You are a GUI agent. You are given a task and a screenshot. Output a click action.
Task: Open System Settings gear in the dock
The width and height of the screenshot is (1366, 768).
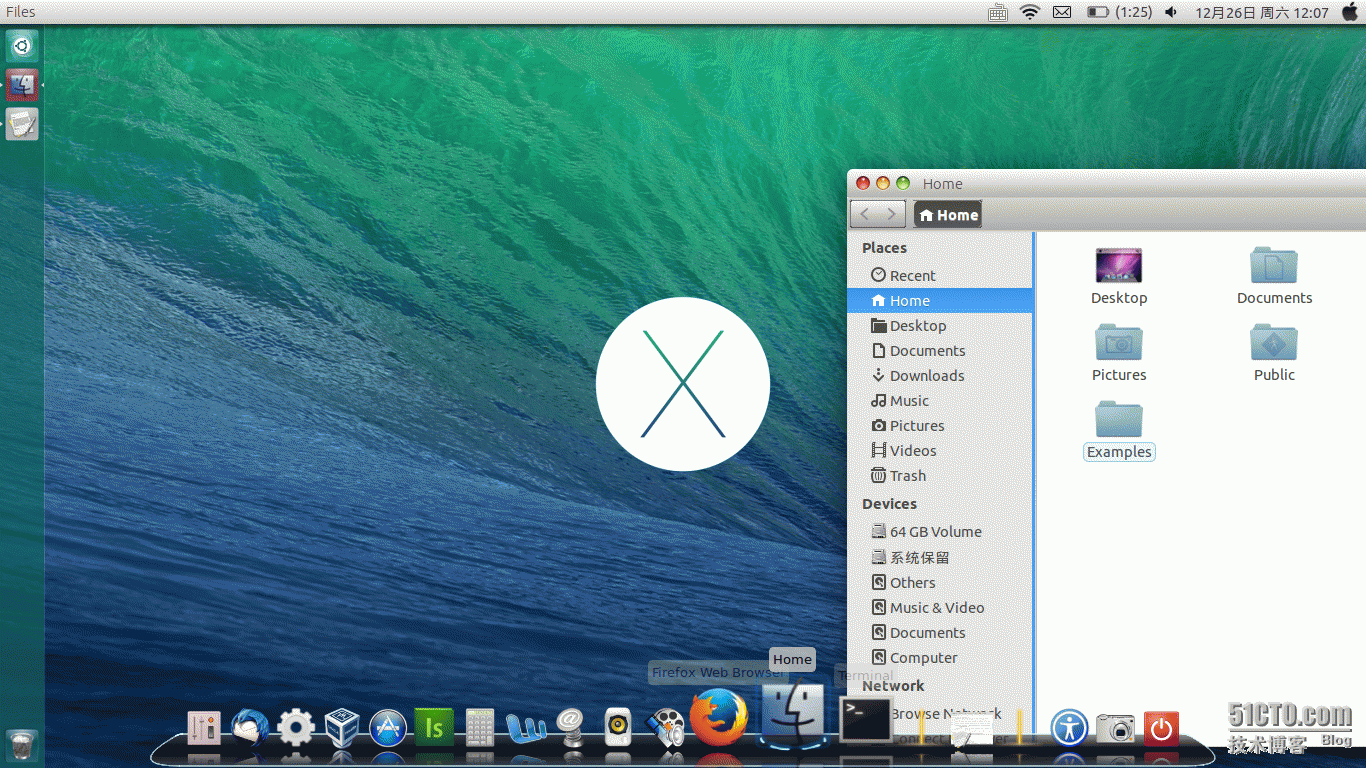tap(296, 728)
